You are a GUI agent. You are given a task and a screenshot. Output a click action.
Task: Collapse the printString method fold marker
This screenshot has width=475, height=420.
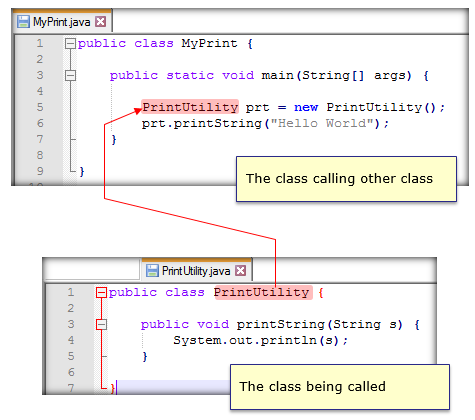(x=101, y=324)
